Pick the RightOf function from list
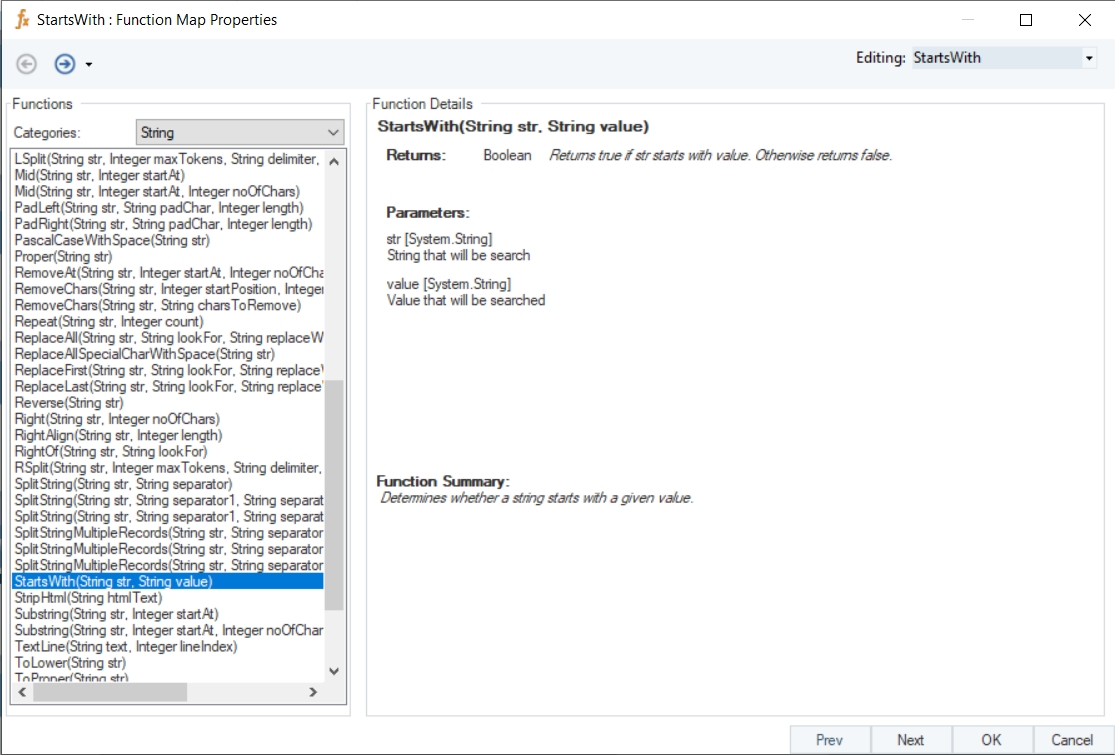 click(111, 452)
